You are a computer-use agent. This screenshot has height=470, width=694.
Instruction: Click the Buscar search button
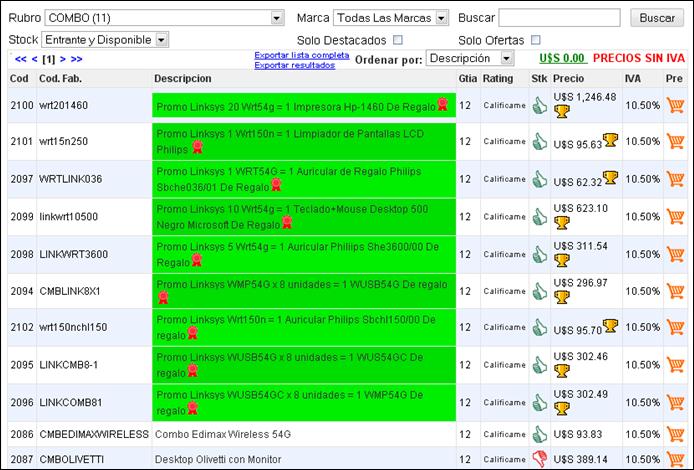click(657, 18)
